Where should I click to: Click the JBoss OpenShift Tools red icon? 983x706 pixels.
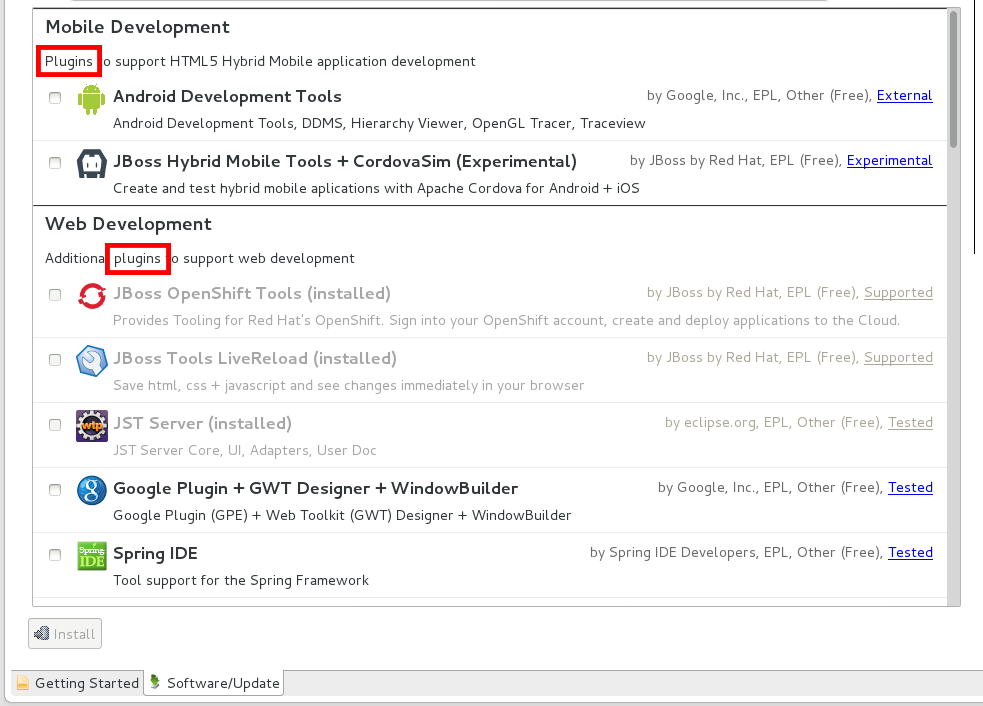click(92, 295)
